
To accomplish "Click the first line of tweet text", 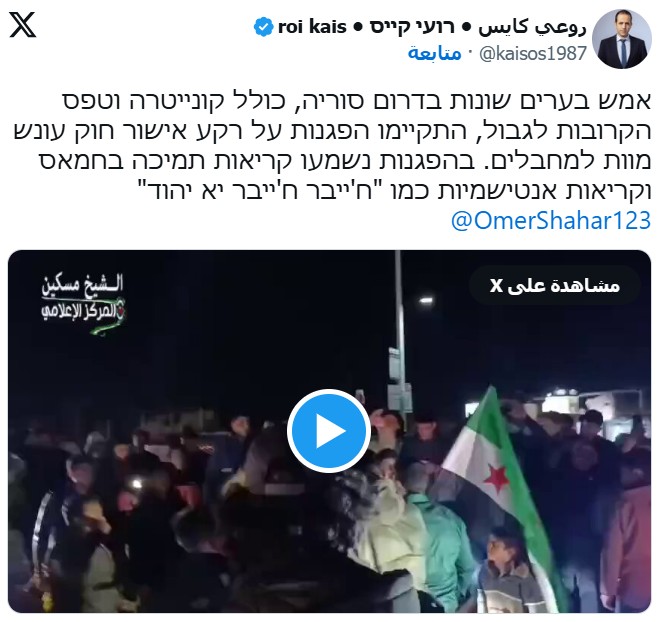I will click(357, 101).
